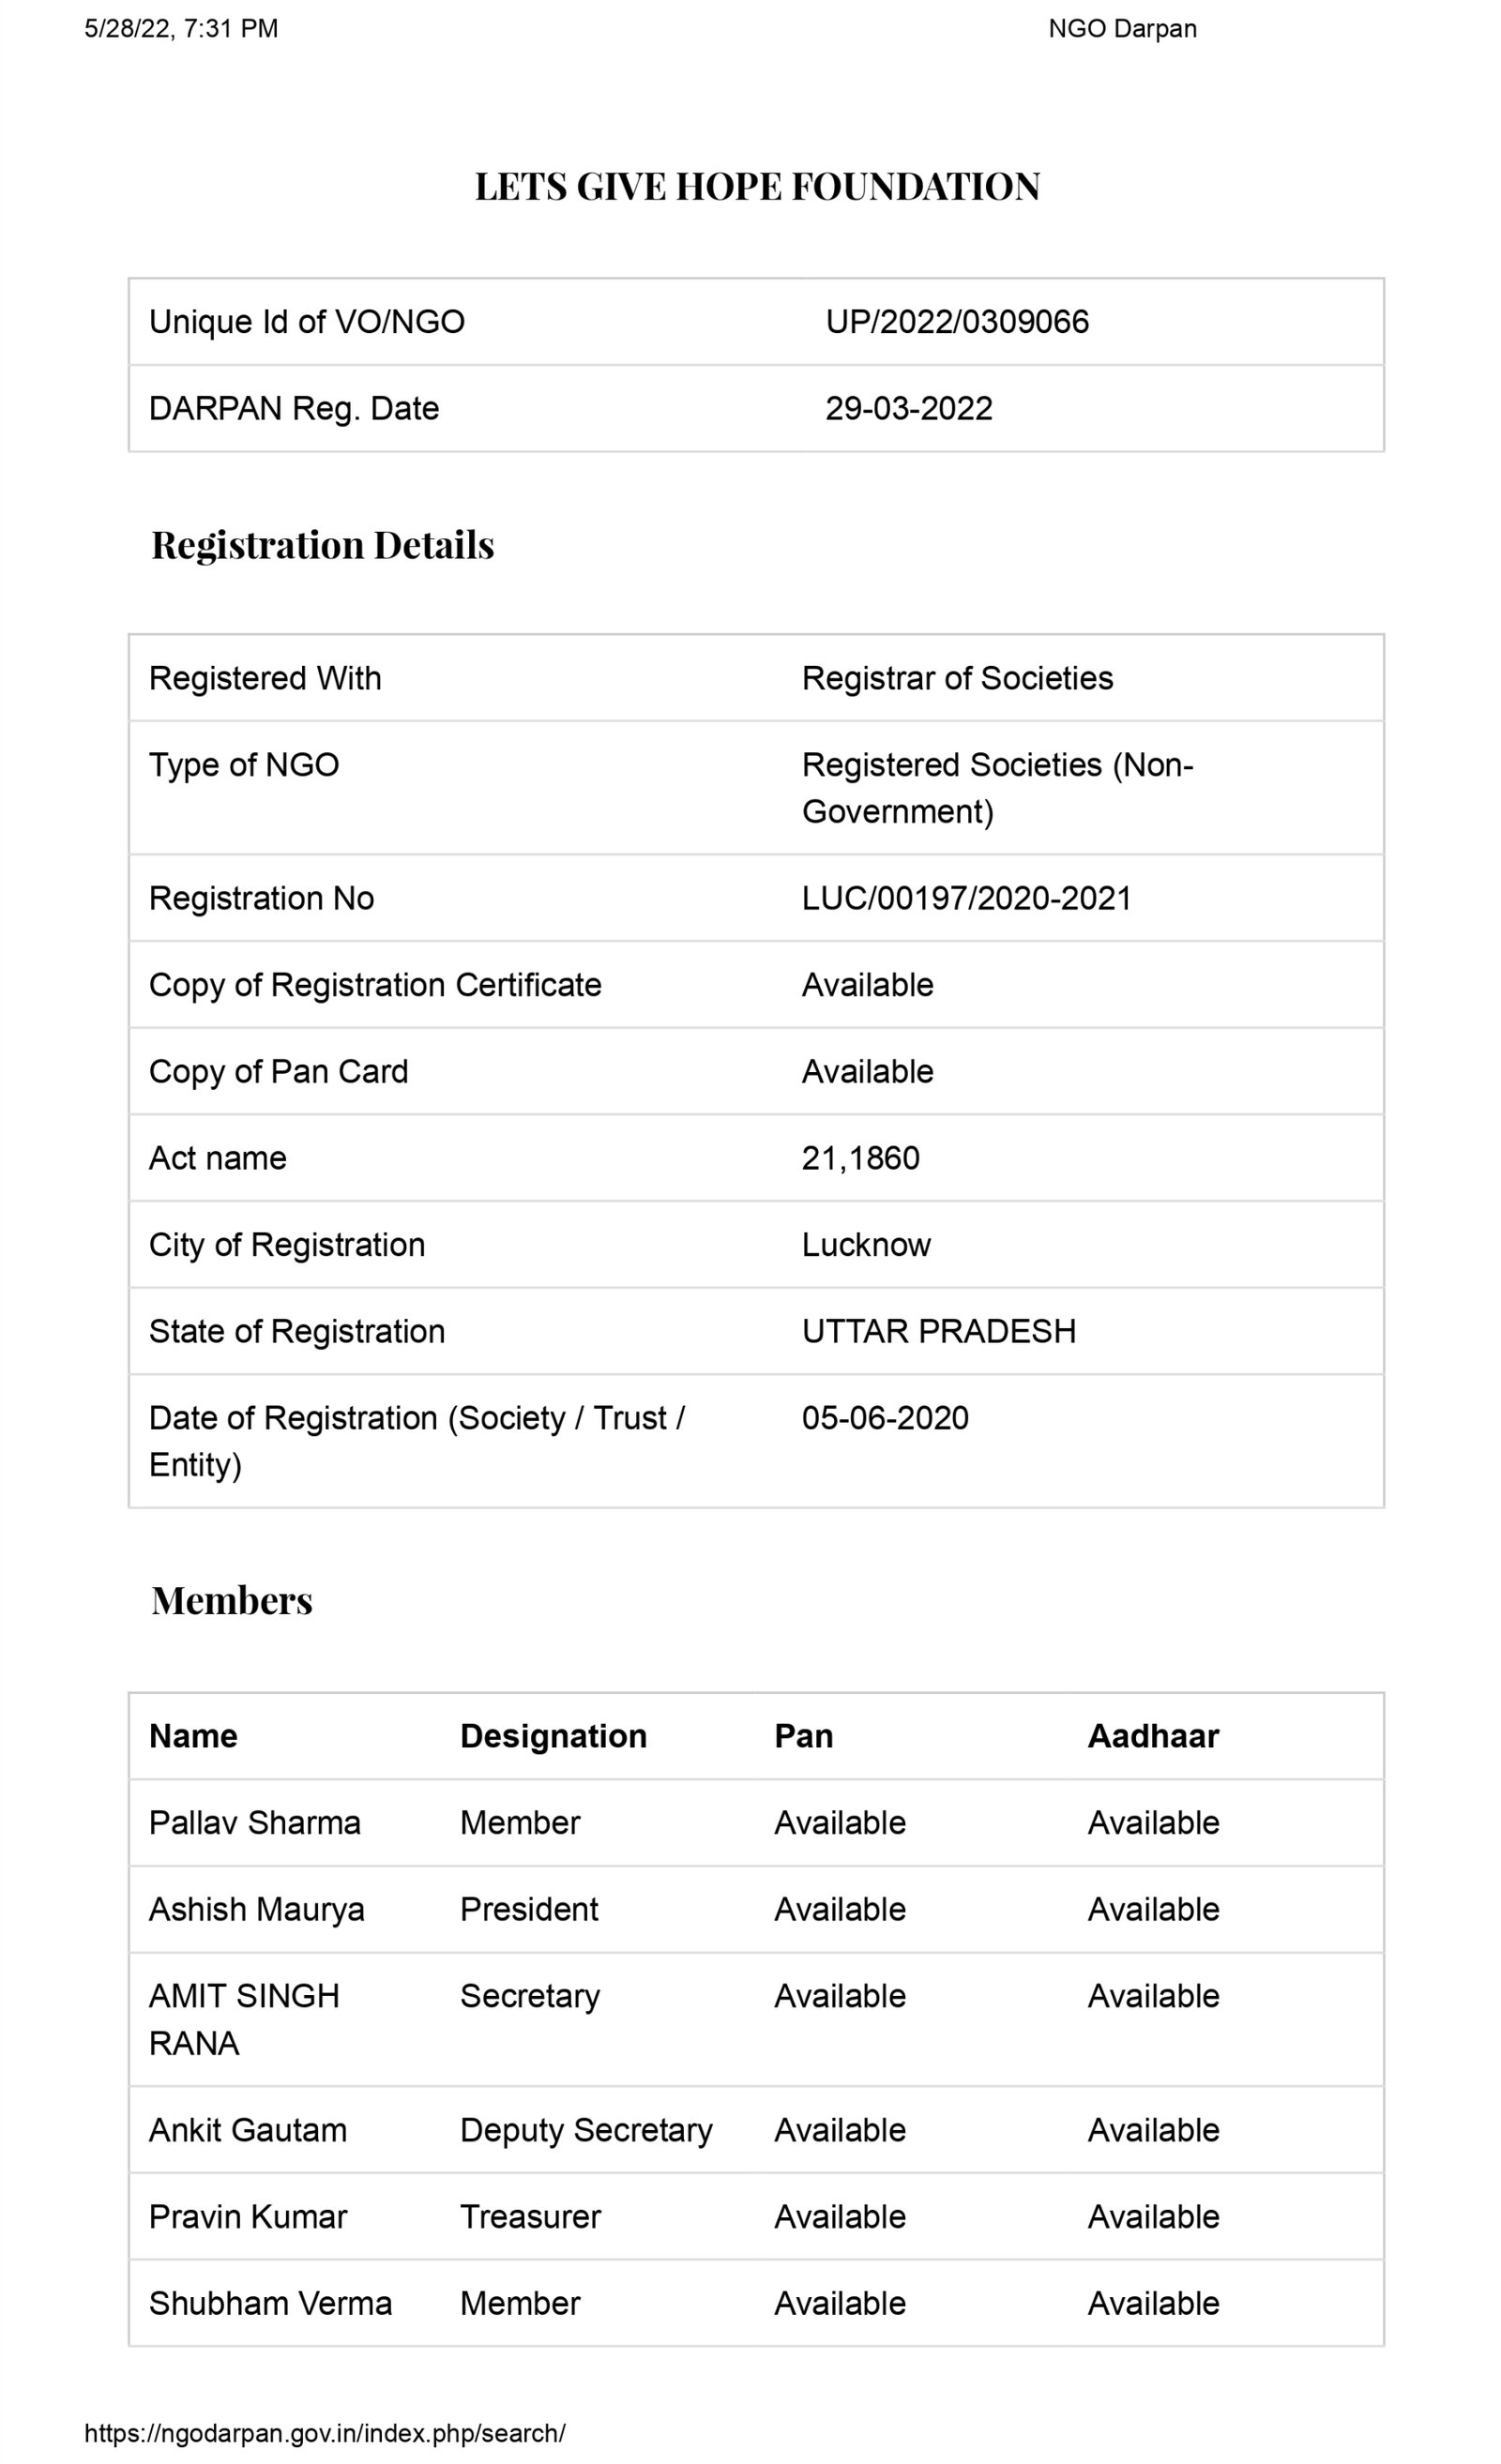1501x2464 pixels.
Task: Click Lucknow in City of Registration row
Action: pos(866,1245)
